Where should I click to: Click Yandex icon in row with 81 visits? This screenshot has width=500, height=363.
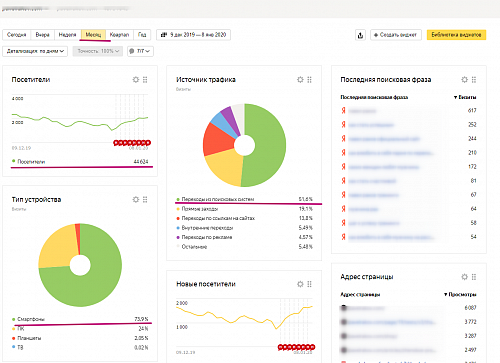click(x=343, y=180)
